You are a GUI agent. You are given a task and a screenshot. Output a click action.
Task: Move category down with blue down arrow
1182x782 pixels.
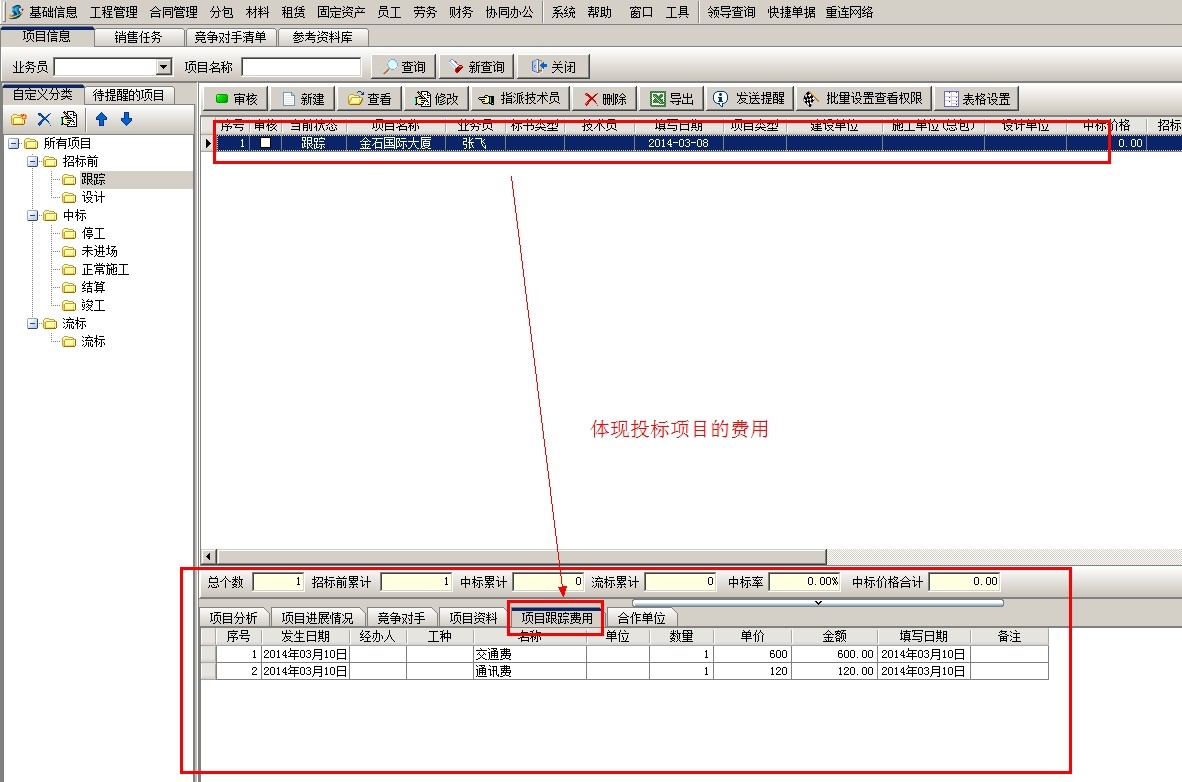pos(126,119)
